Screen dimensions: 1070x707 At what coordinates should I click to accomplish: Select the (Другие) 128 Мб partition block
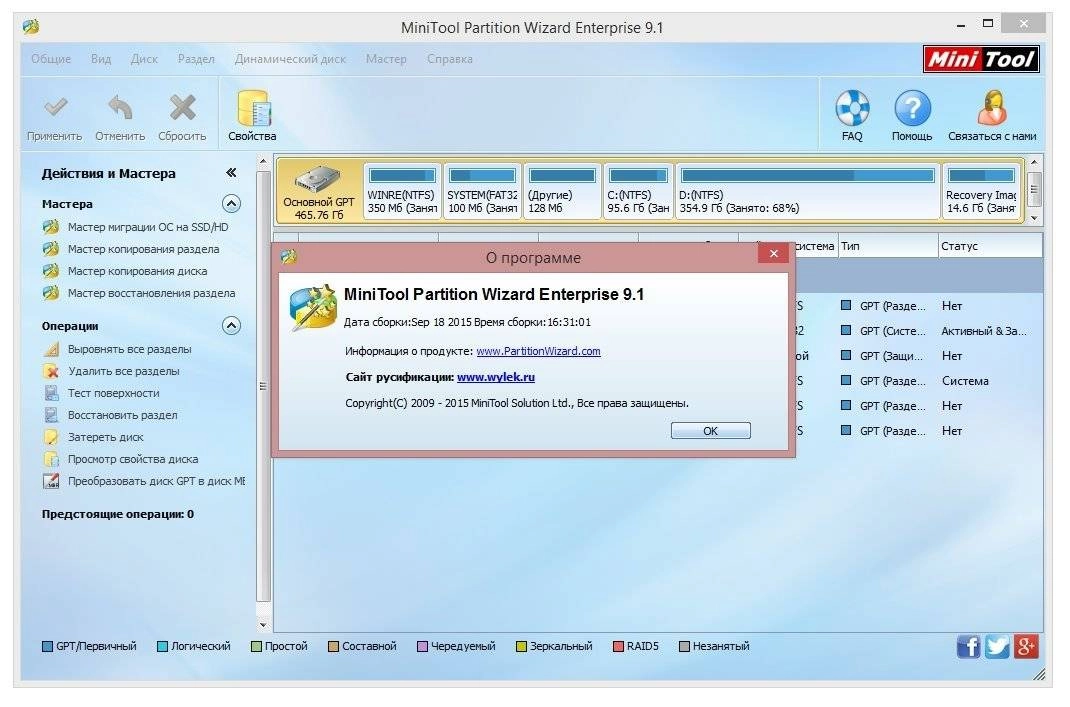click(x=562, y=191)
